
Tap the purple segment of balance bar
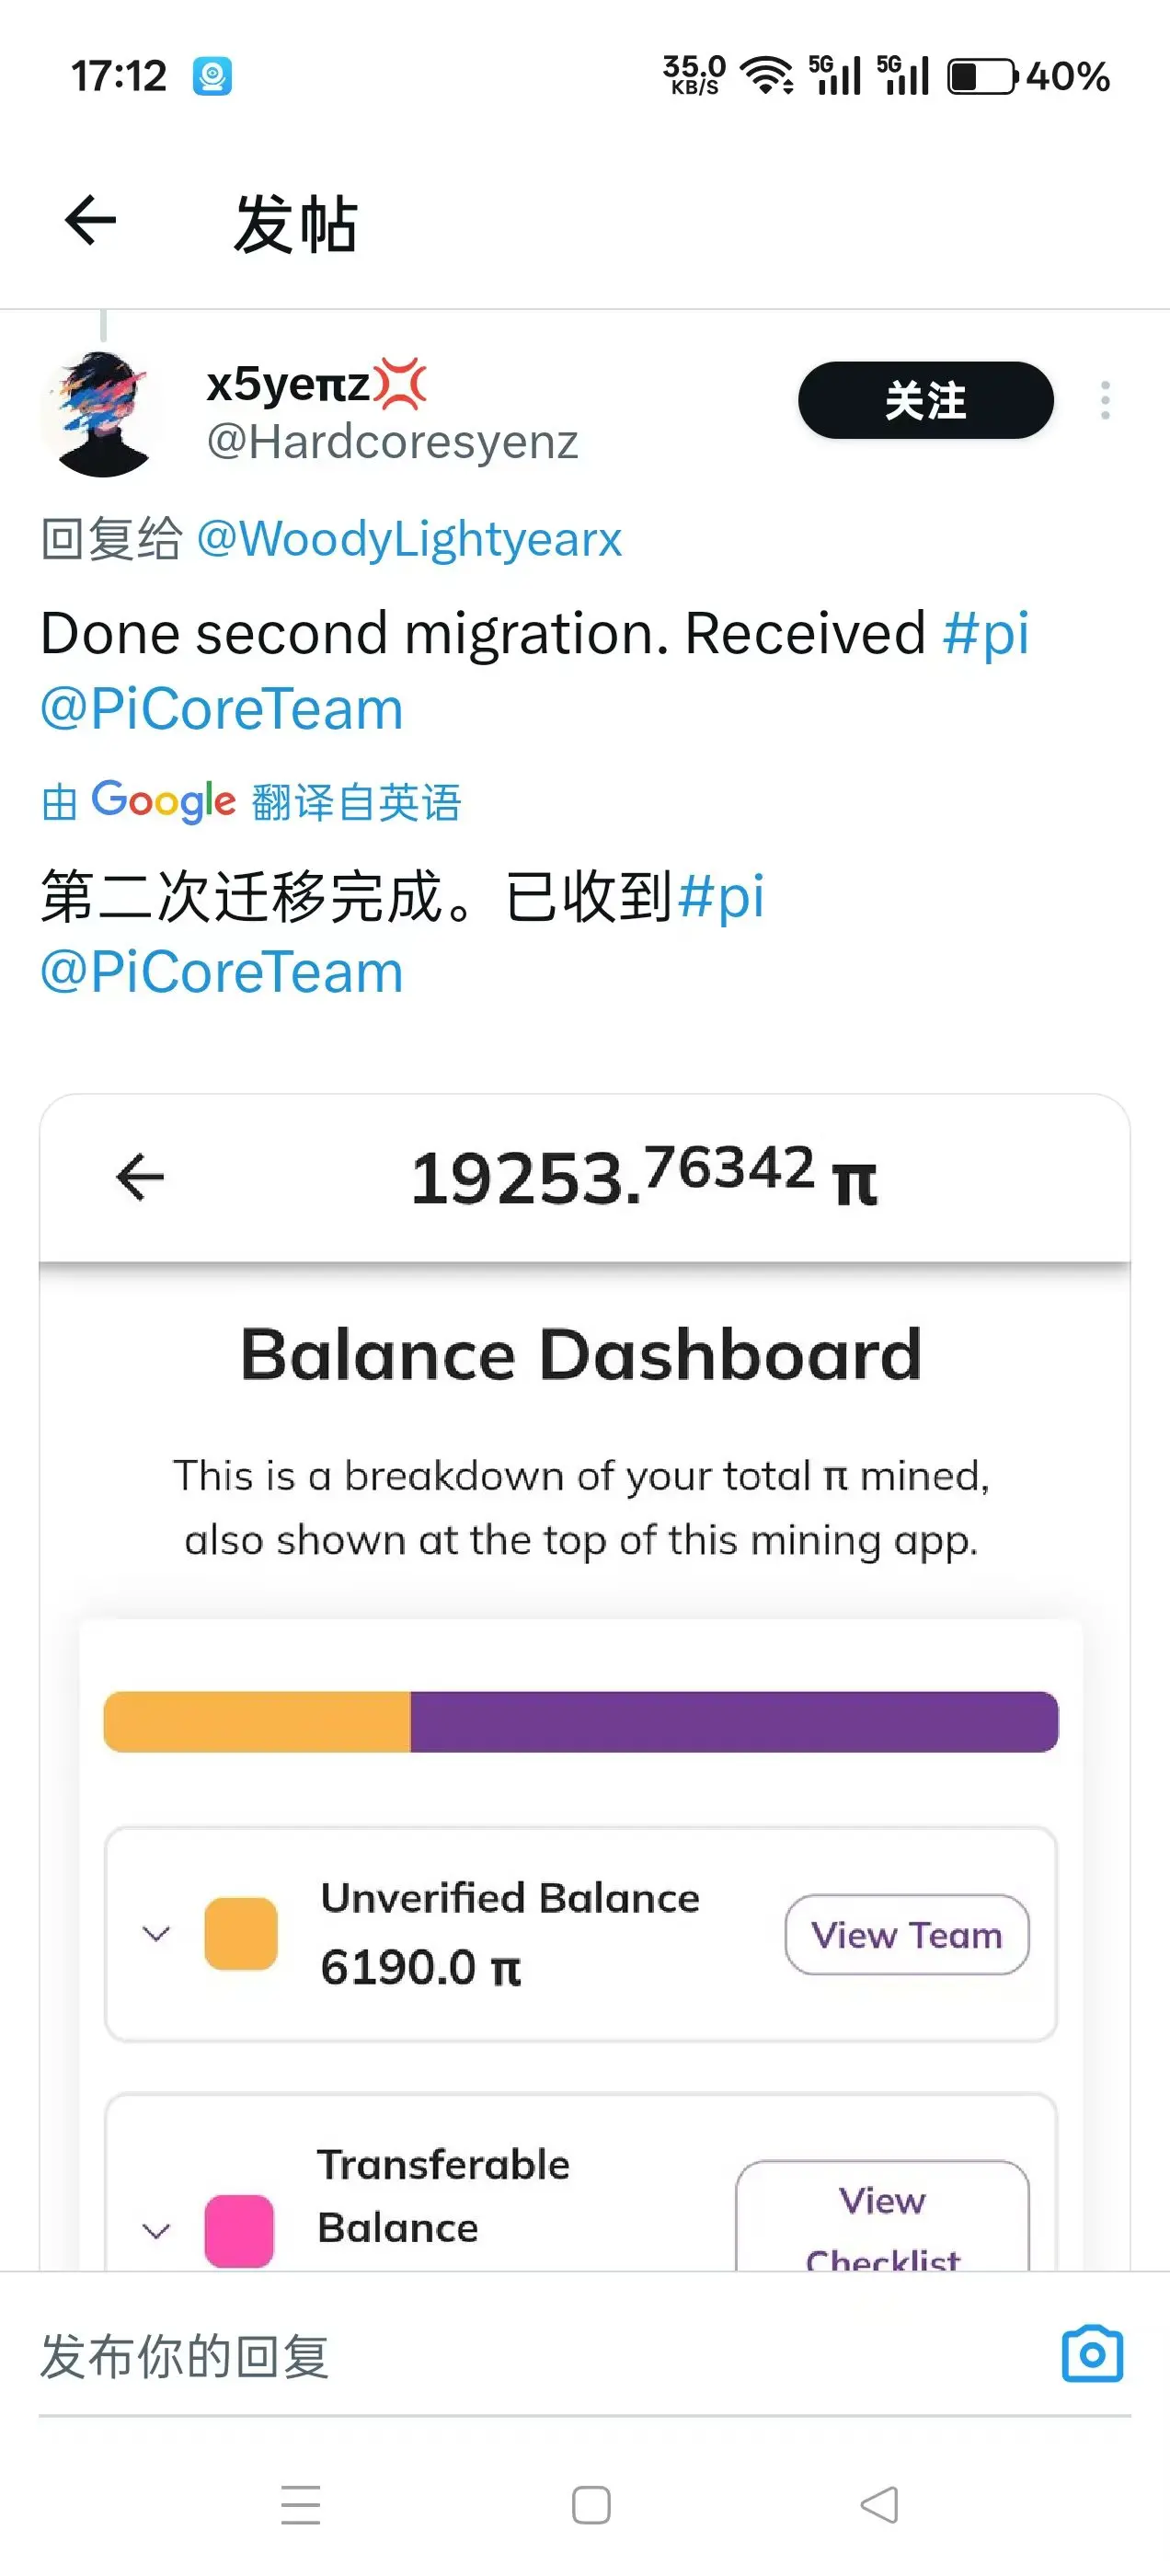733,1721
